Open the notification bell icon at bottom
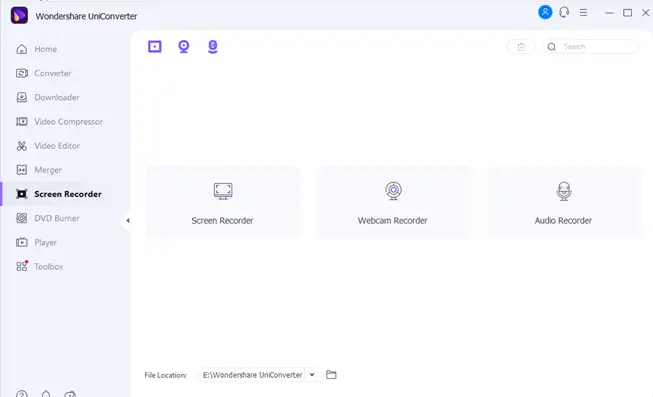This screenshot has height=397, width=653. pyautogui.click(x=46, y=394)
